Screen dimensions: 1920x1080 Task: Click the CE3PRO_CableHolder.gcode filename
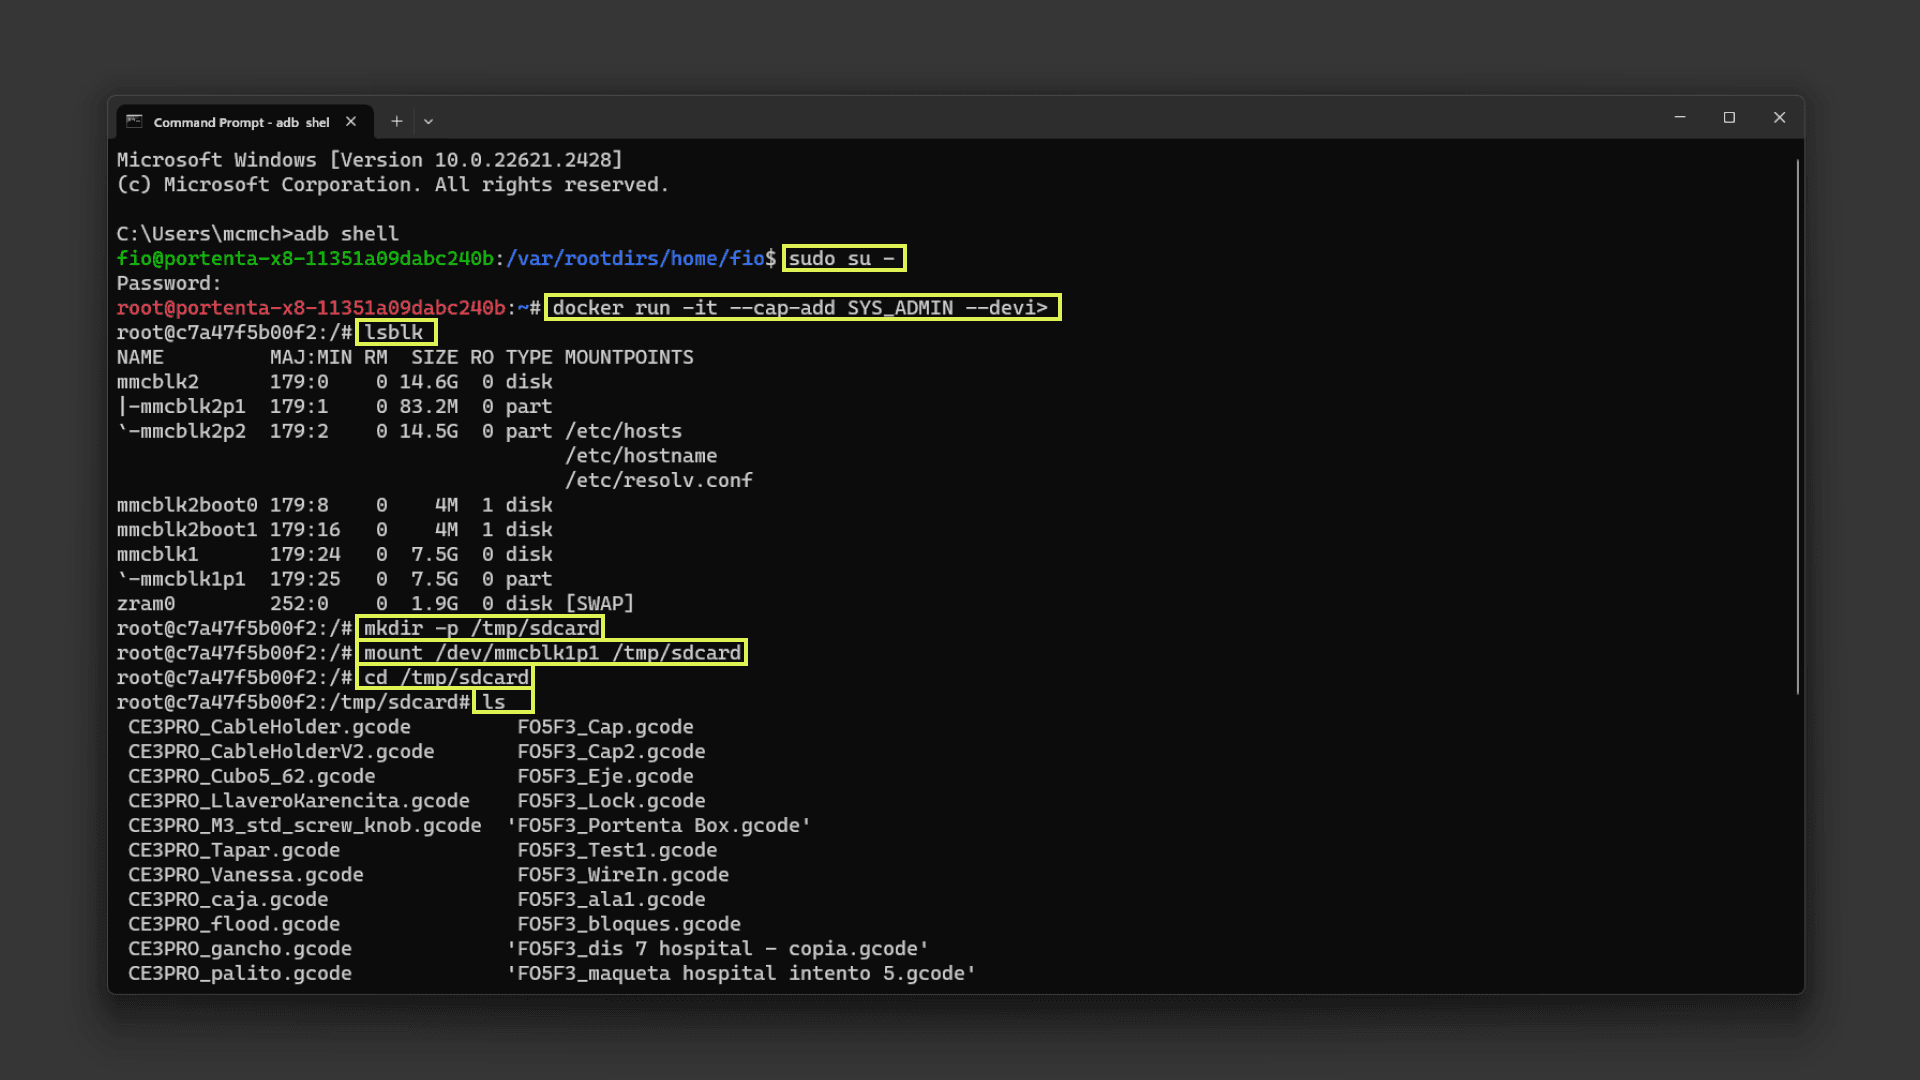coord(269,727)
